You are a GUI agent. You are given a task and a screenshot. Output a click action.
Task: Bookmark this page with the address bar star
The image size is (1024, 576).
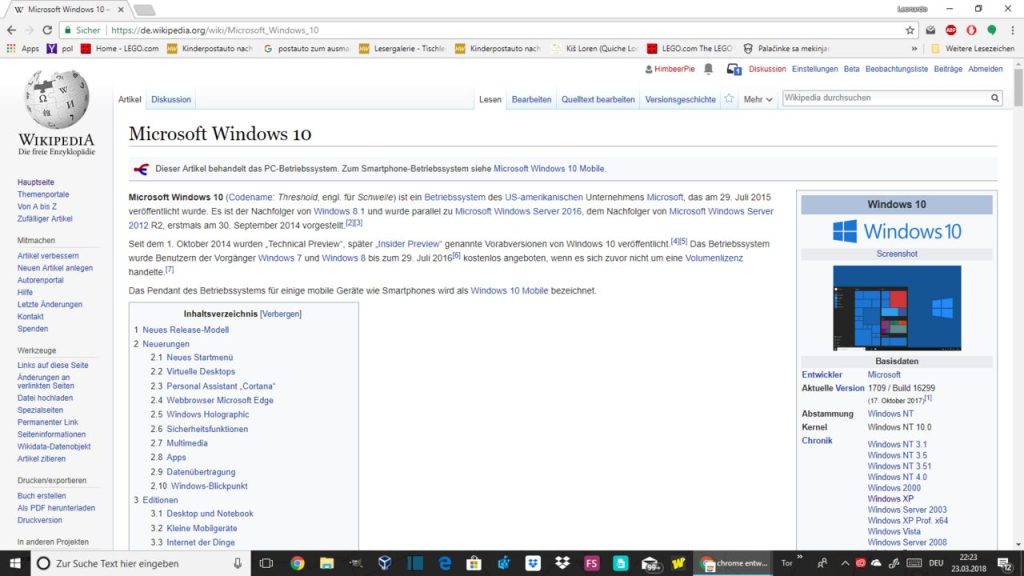pos(910,30)
